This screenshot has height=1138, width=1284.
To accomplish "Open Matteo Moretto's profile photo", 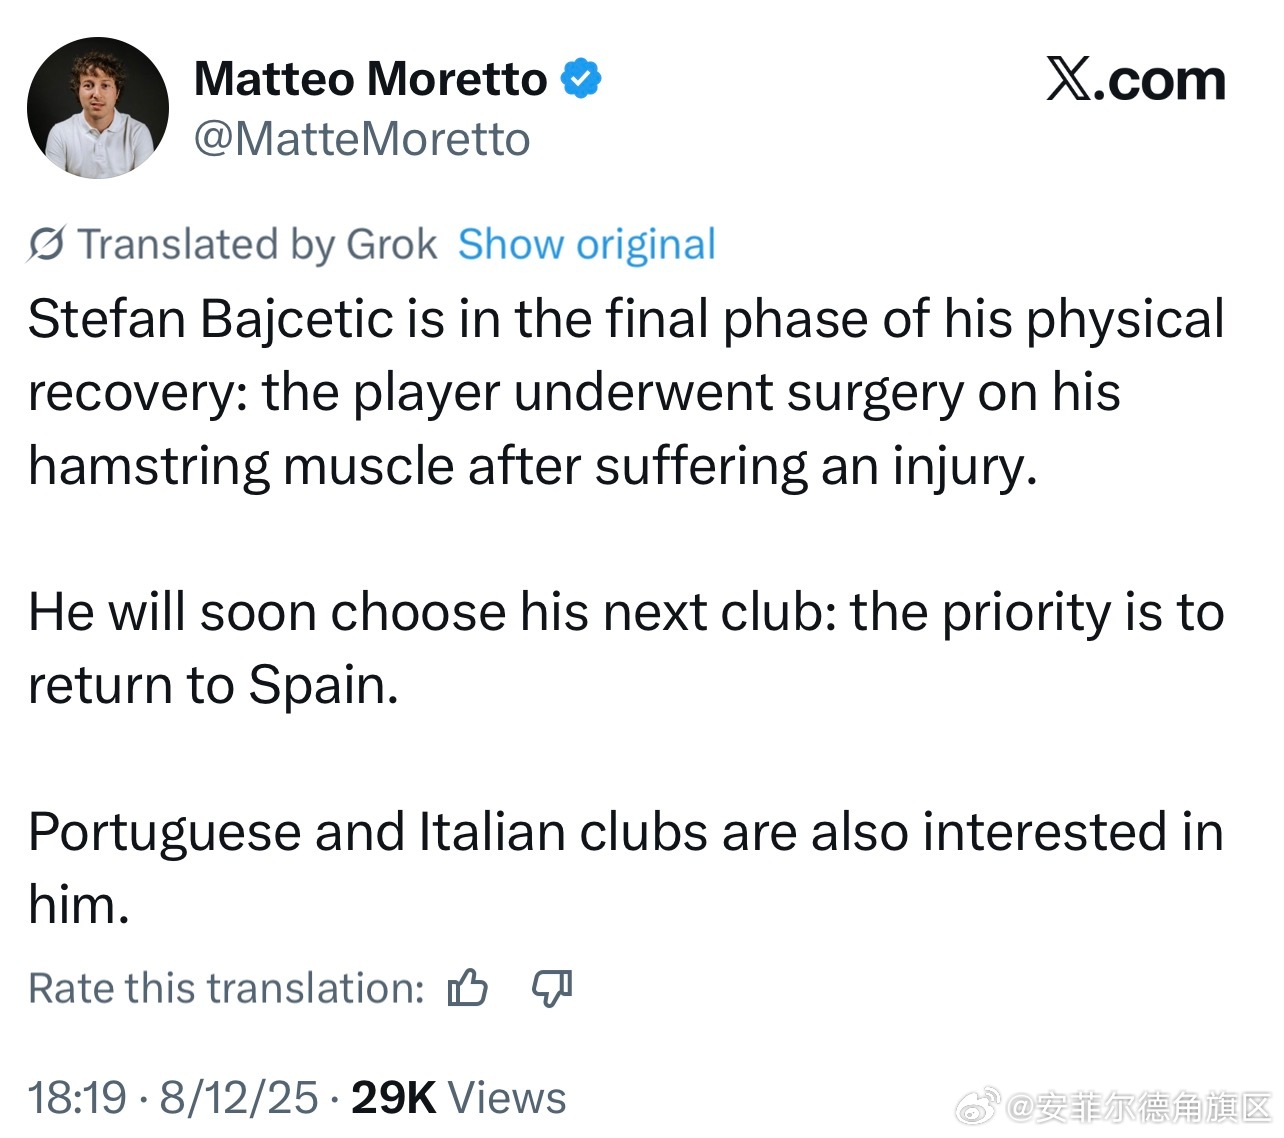I will click(x=98, y=108).
